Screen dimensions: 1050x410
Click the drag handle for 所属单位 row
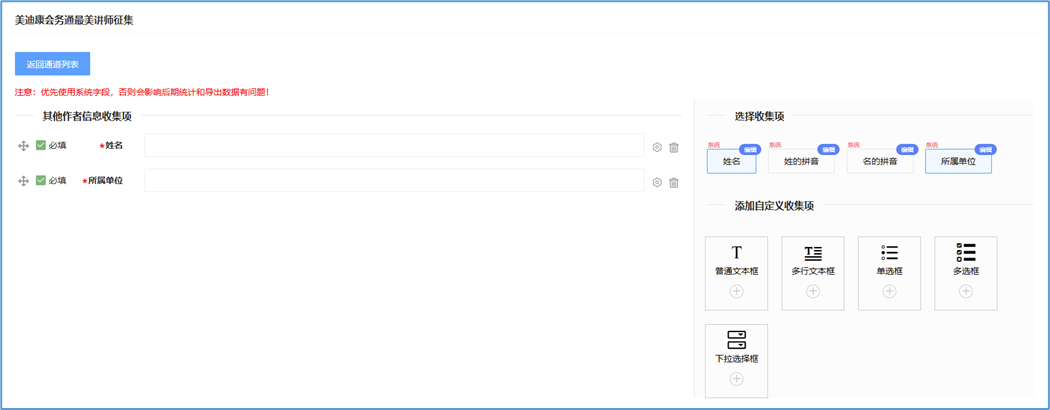point(23,181)
